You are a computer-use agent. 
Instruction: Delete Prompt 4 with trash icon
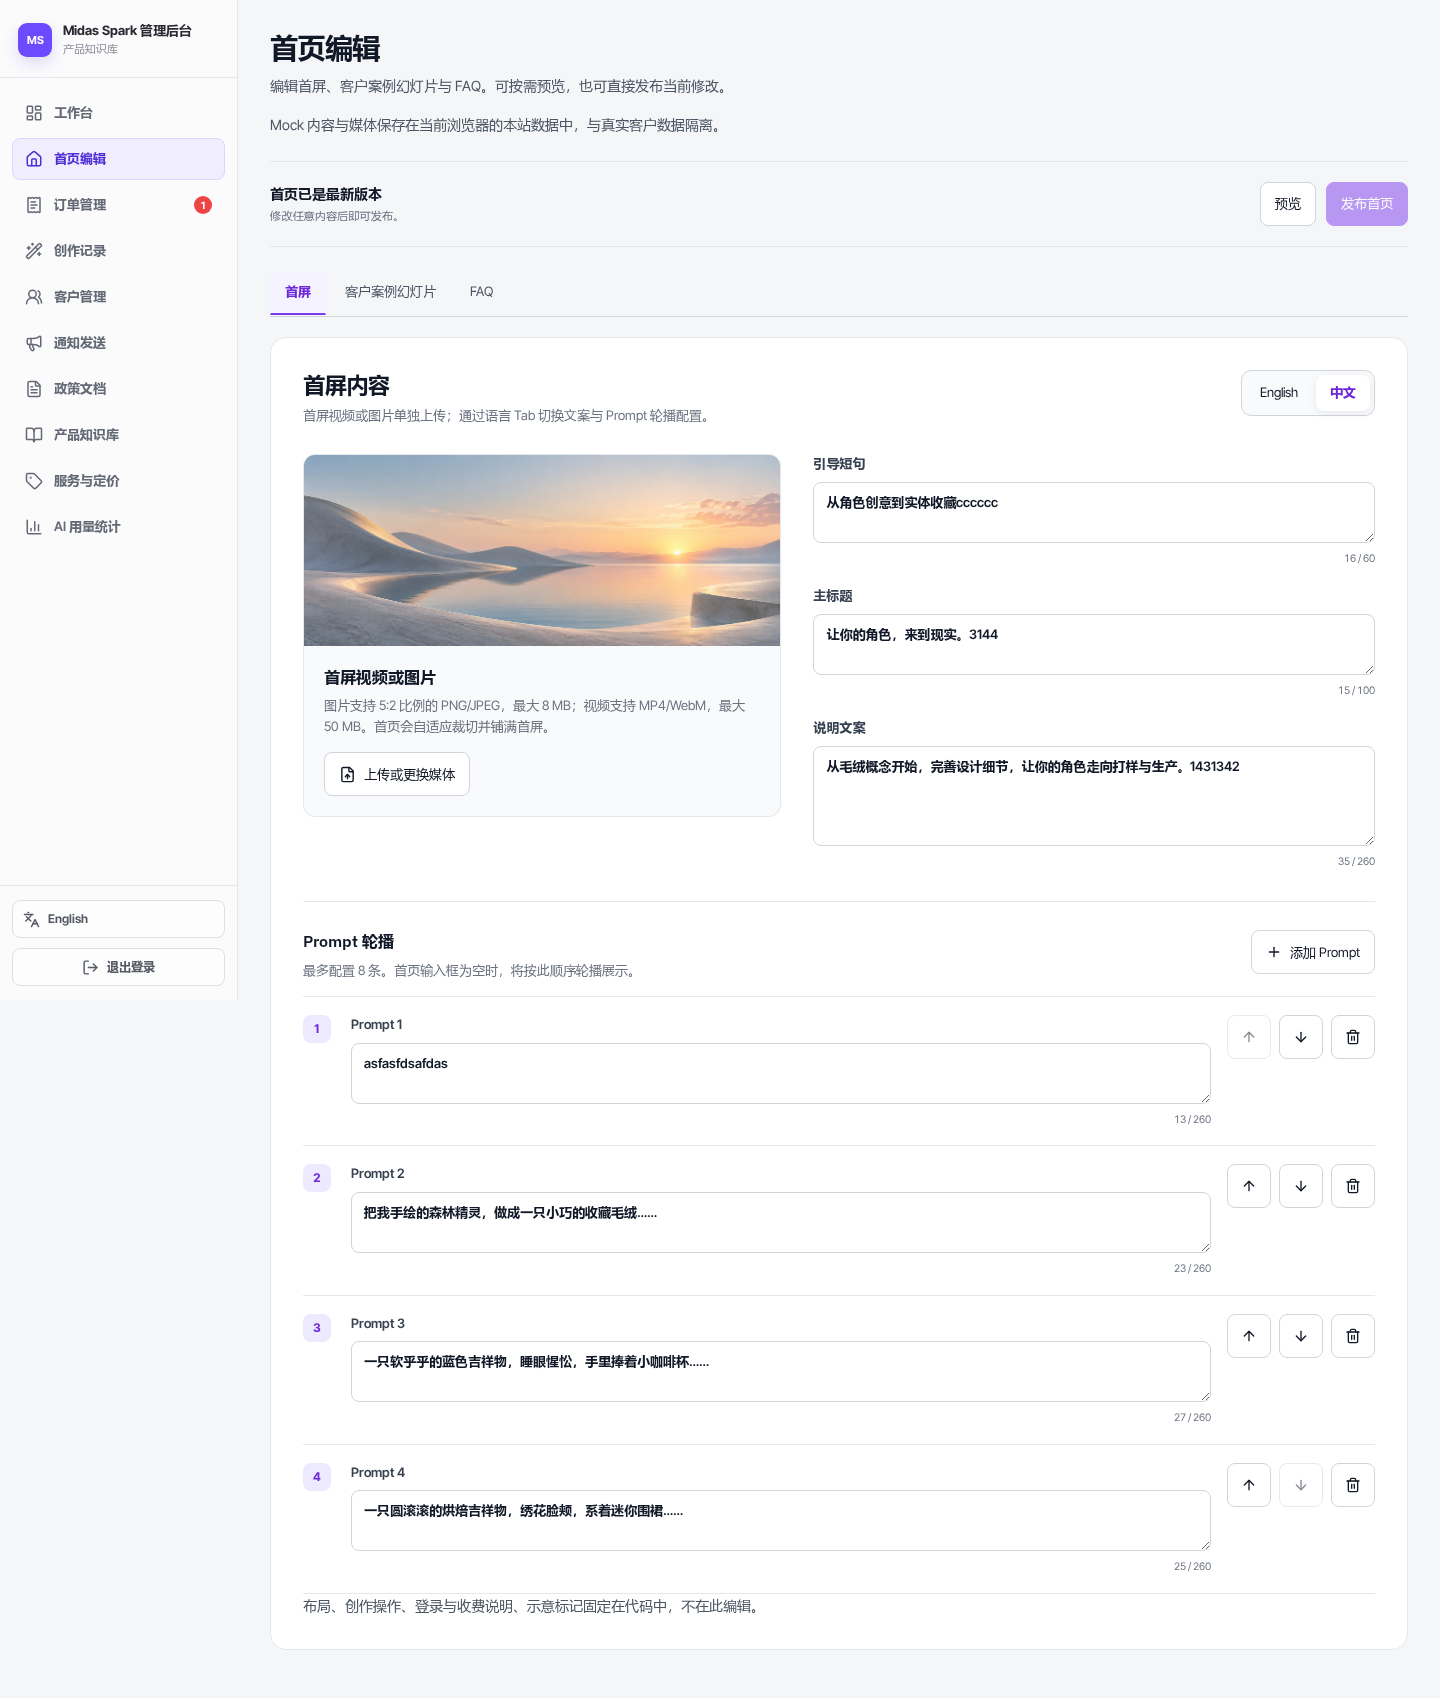click(1353, 1485)
